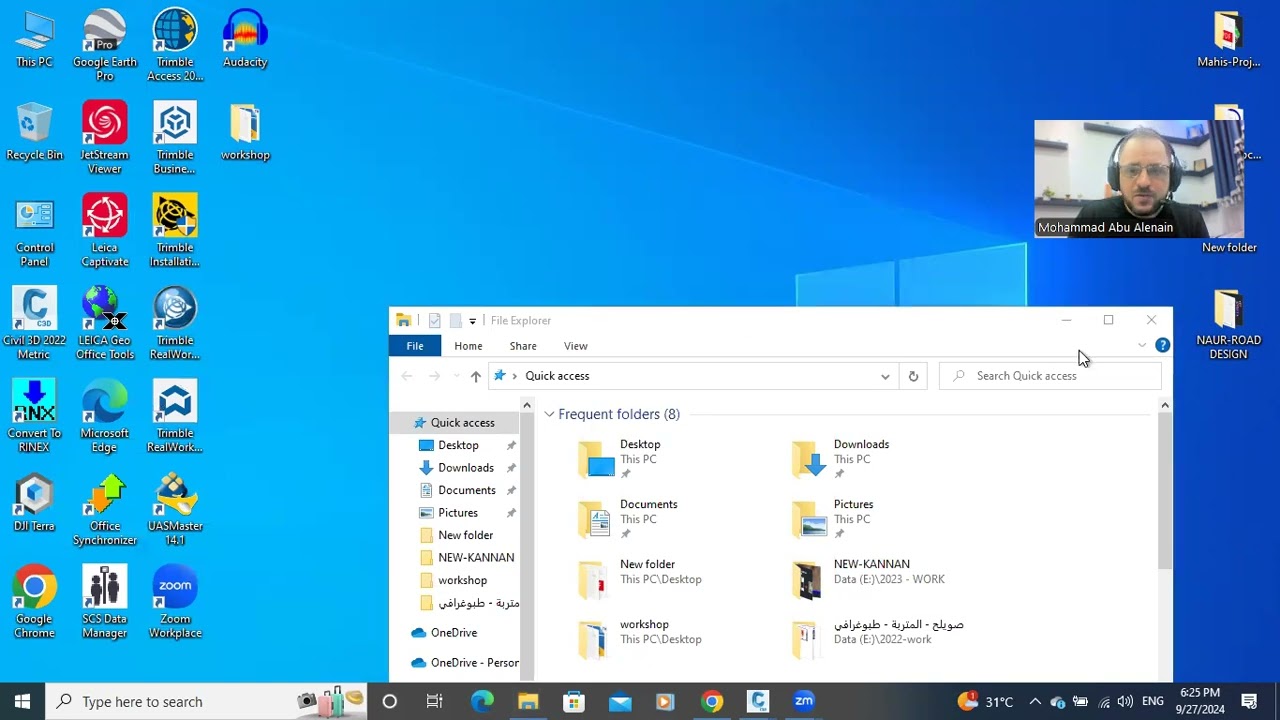Select Desktop in navigation pane
The height and width of the screenshot is (720, 1280).
[456, 445]
